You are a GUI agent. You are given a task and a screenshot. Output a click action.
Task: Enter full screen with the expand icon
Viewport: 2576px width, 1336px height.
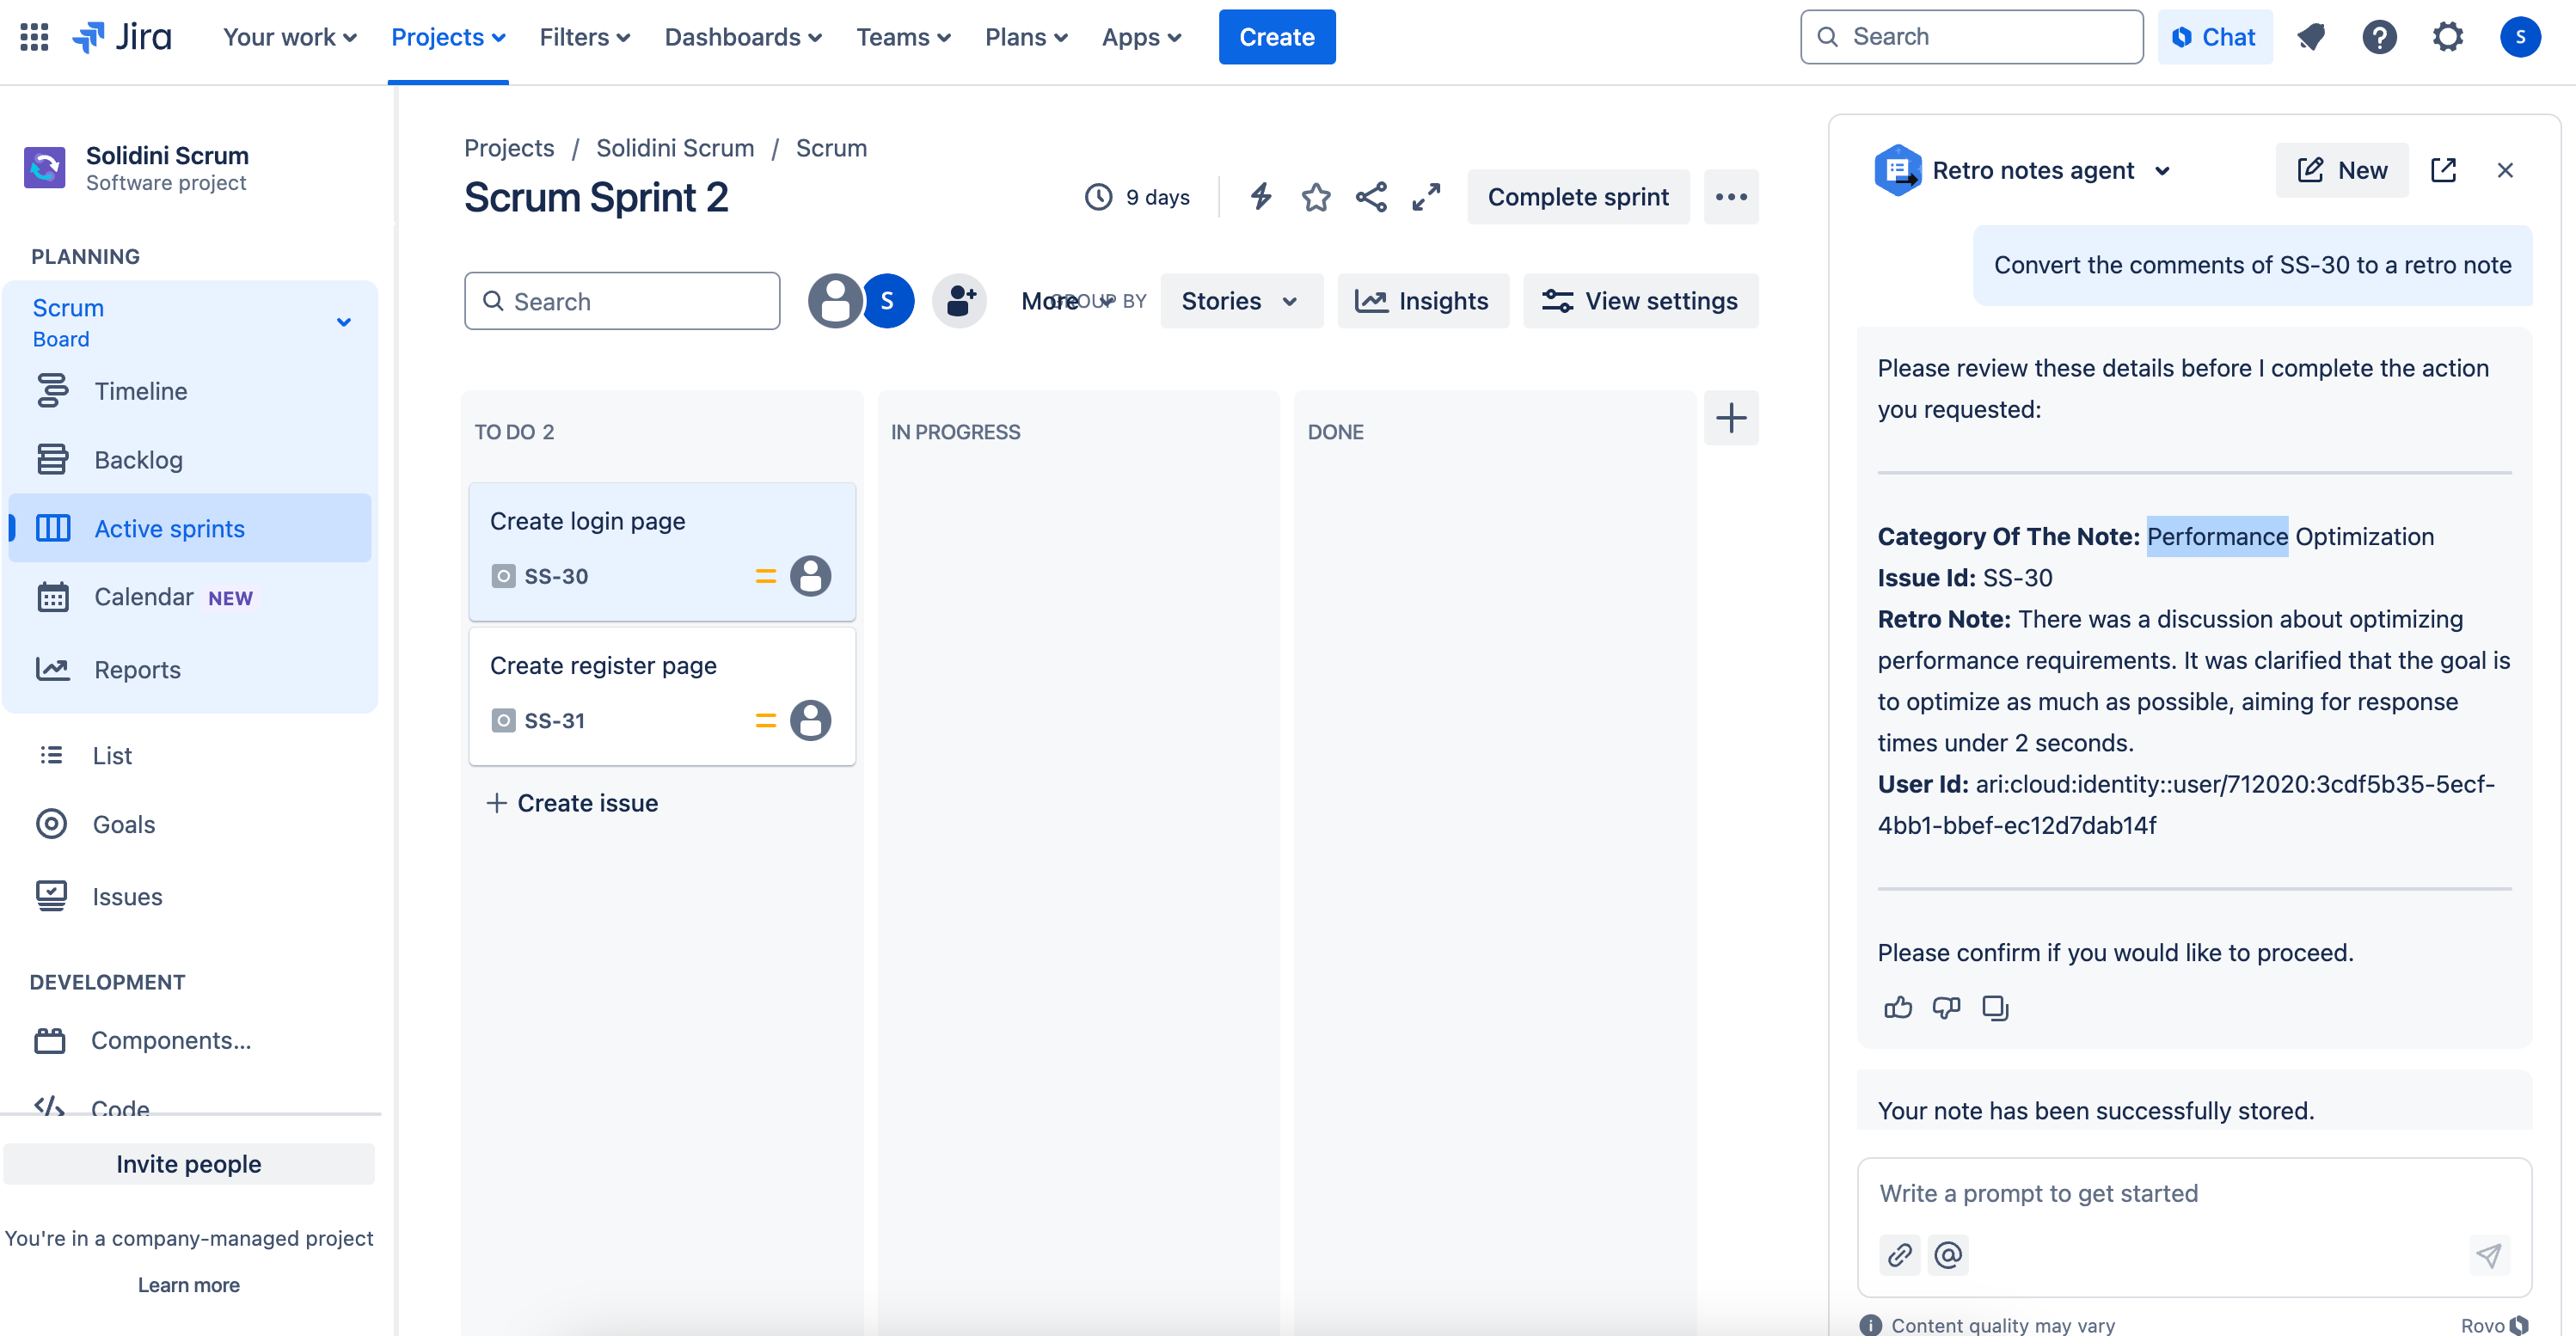point(1426,197)
